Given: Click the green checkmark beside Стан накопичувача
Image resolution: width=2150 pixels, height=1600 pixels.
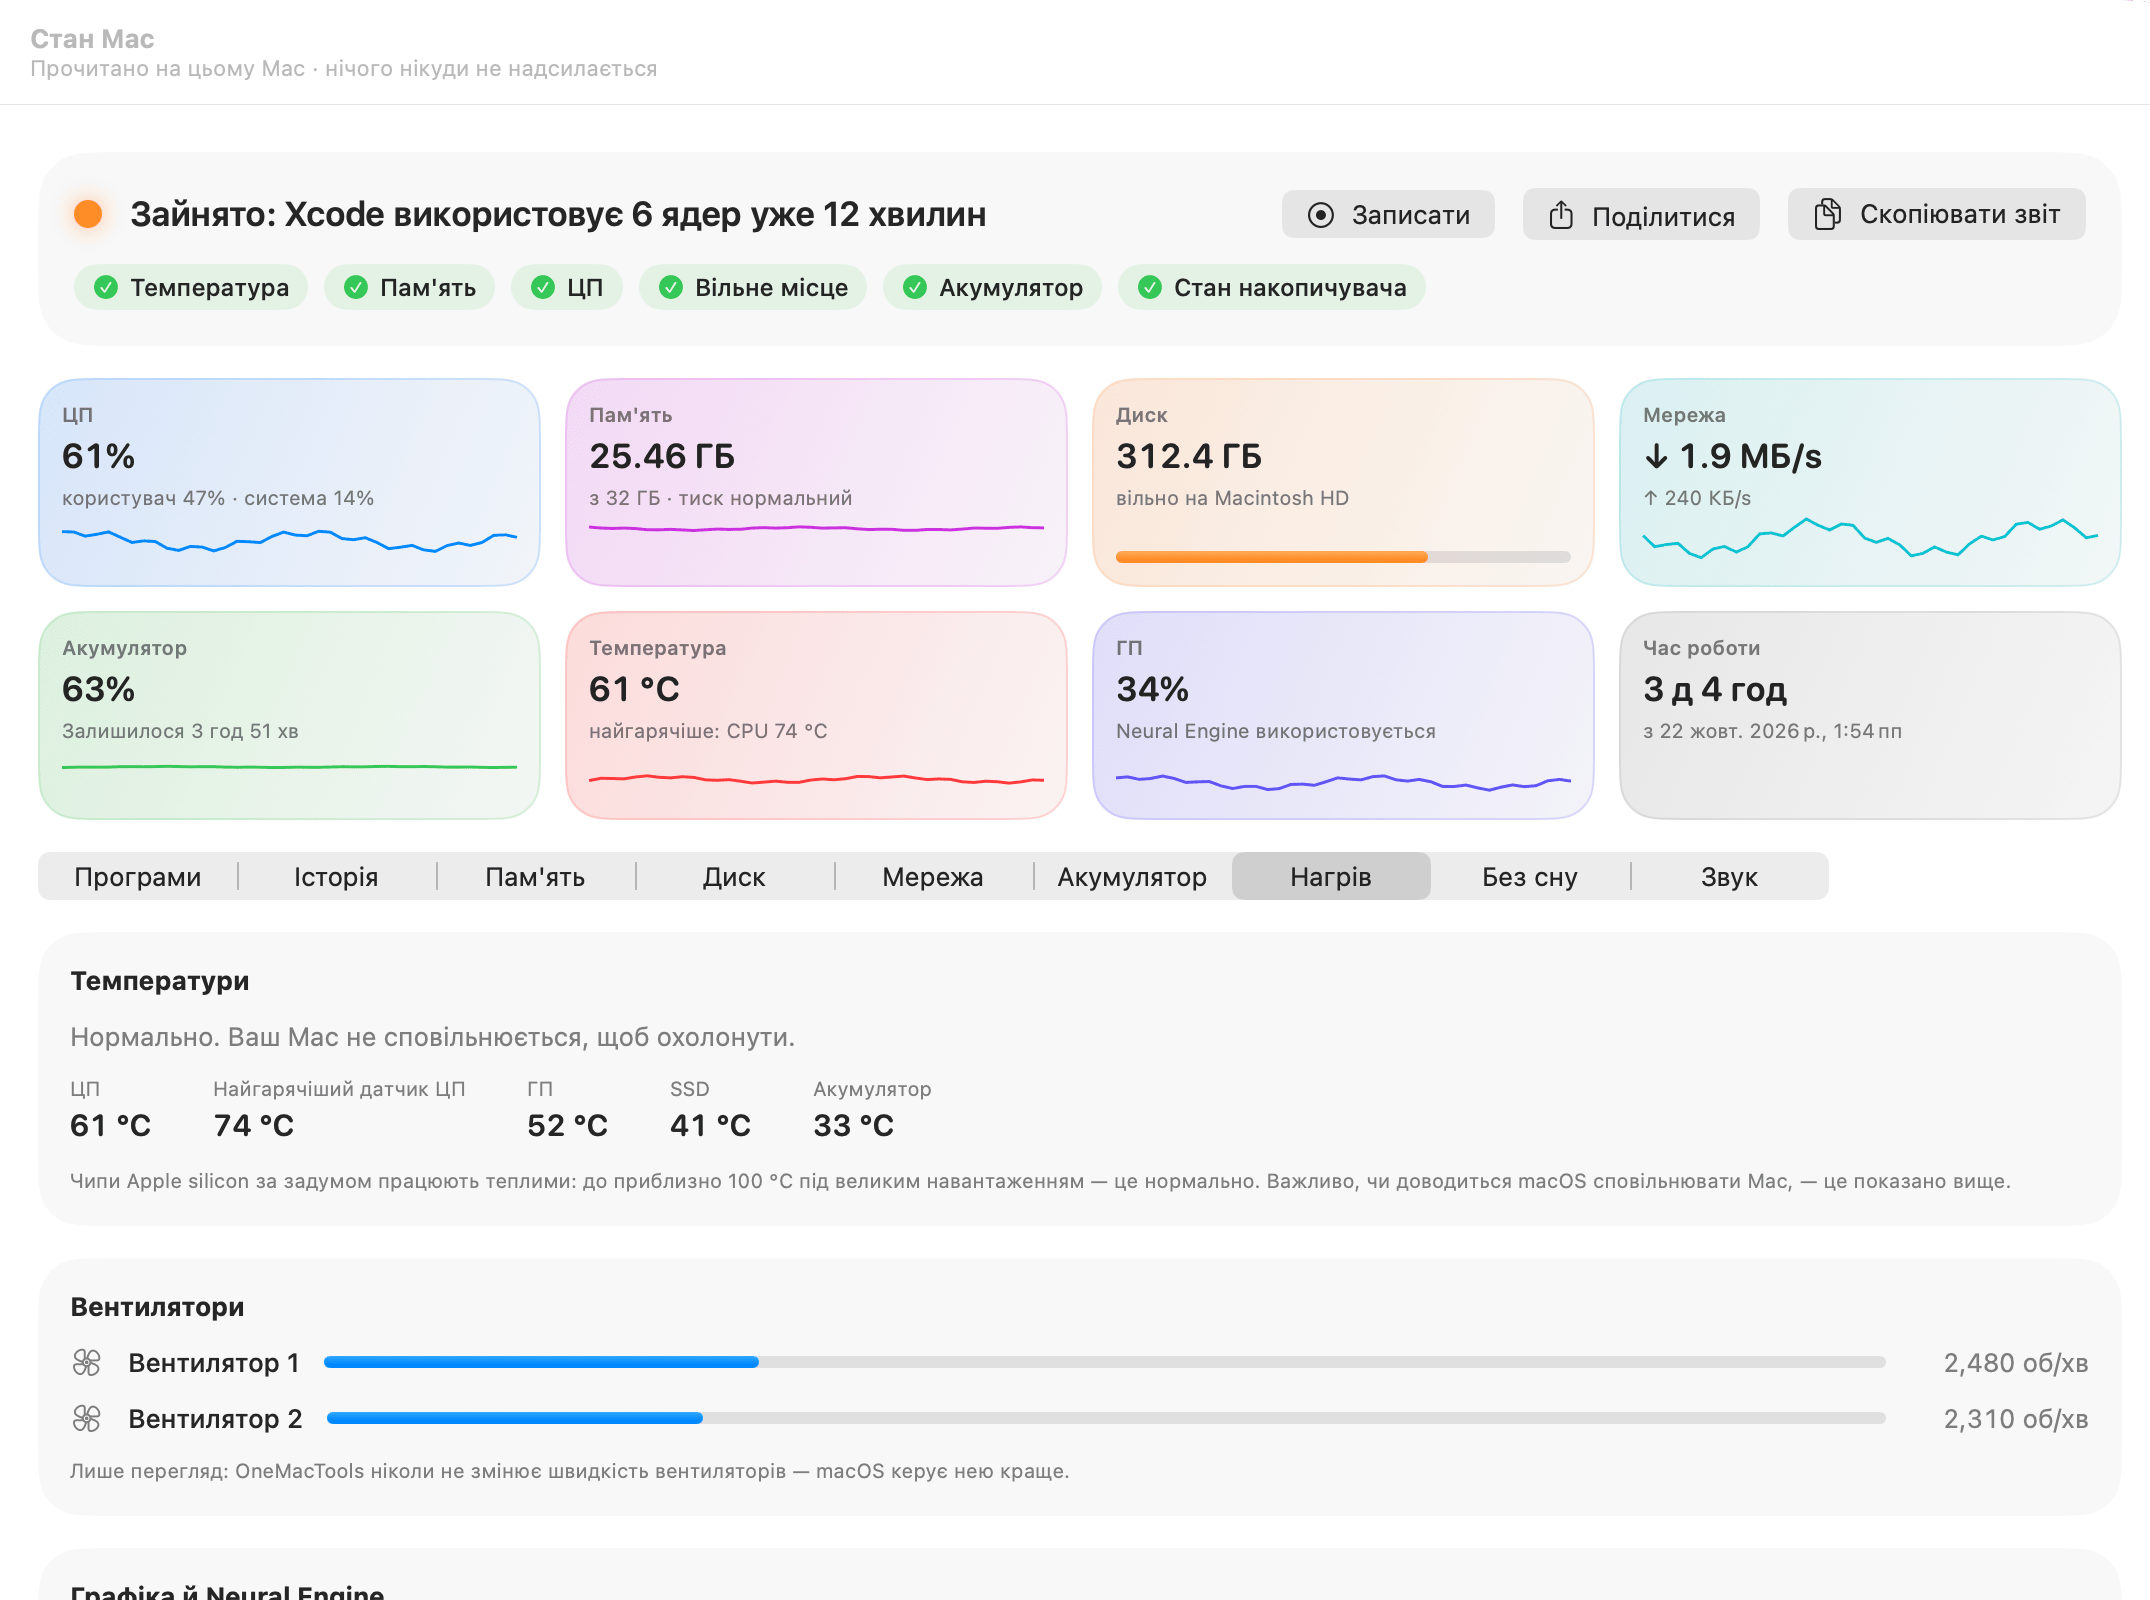Looking at the screenshot, I should [x=1150, y=288].
